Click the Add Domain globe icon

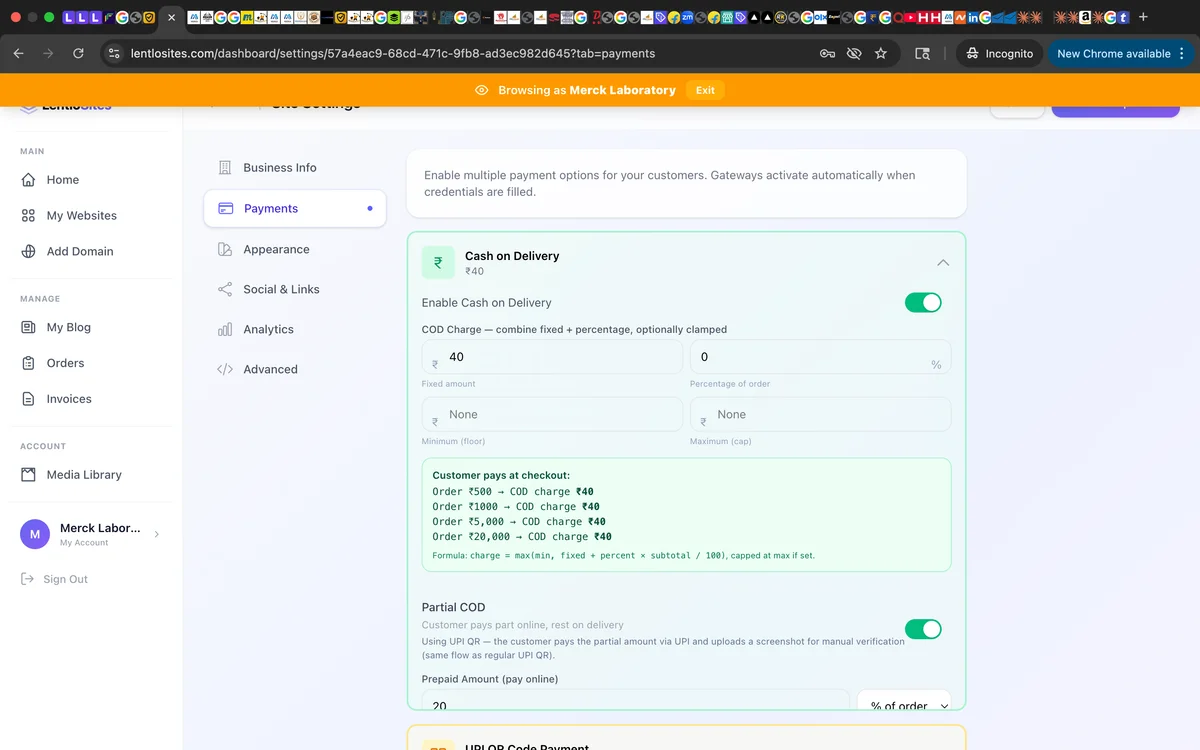tap(28, 252)
